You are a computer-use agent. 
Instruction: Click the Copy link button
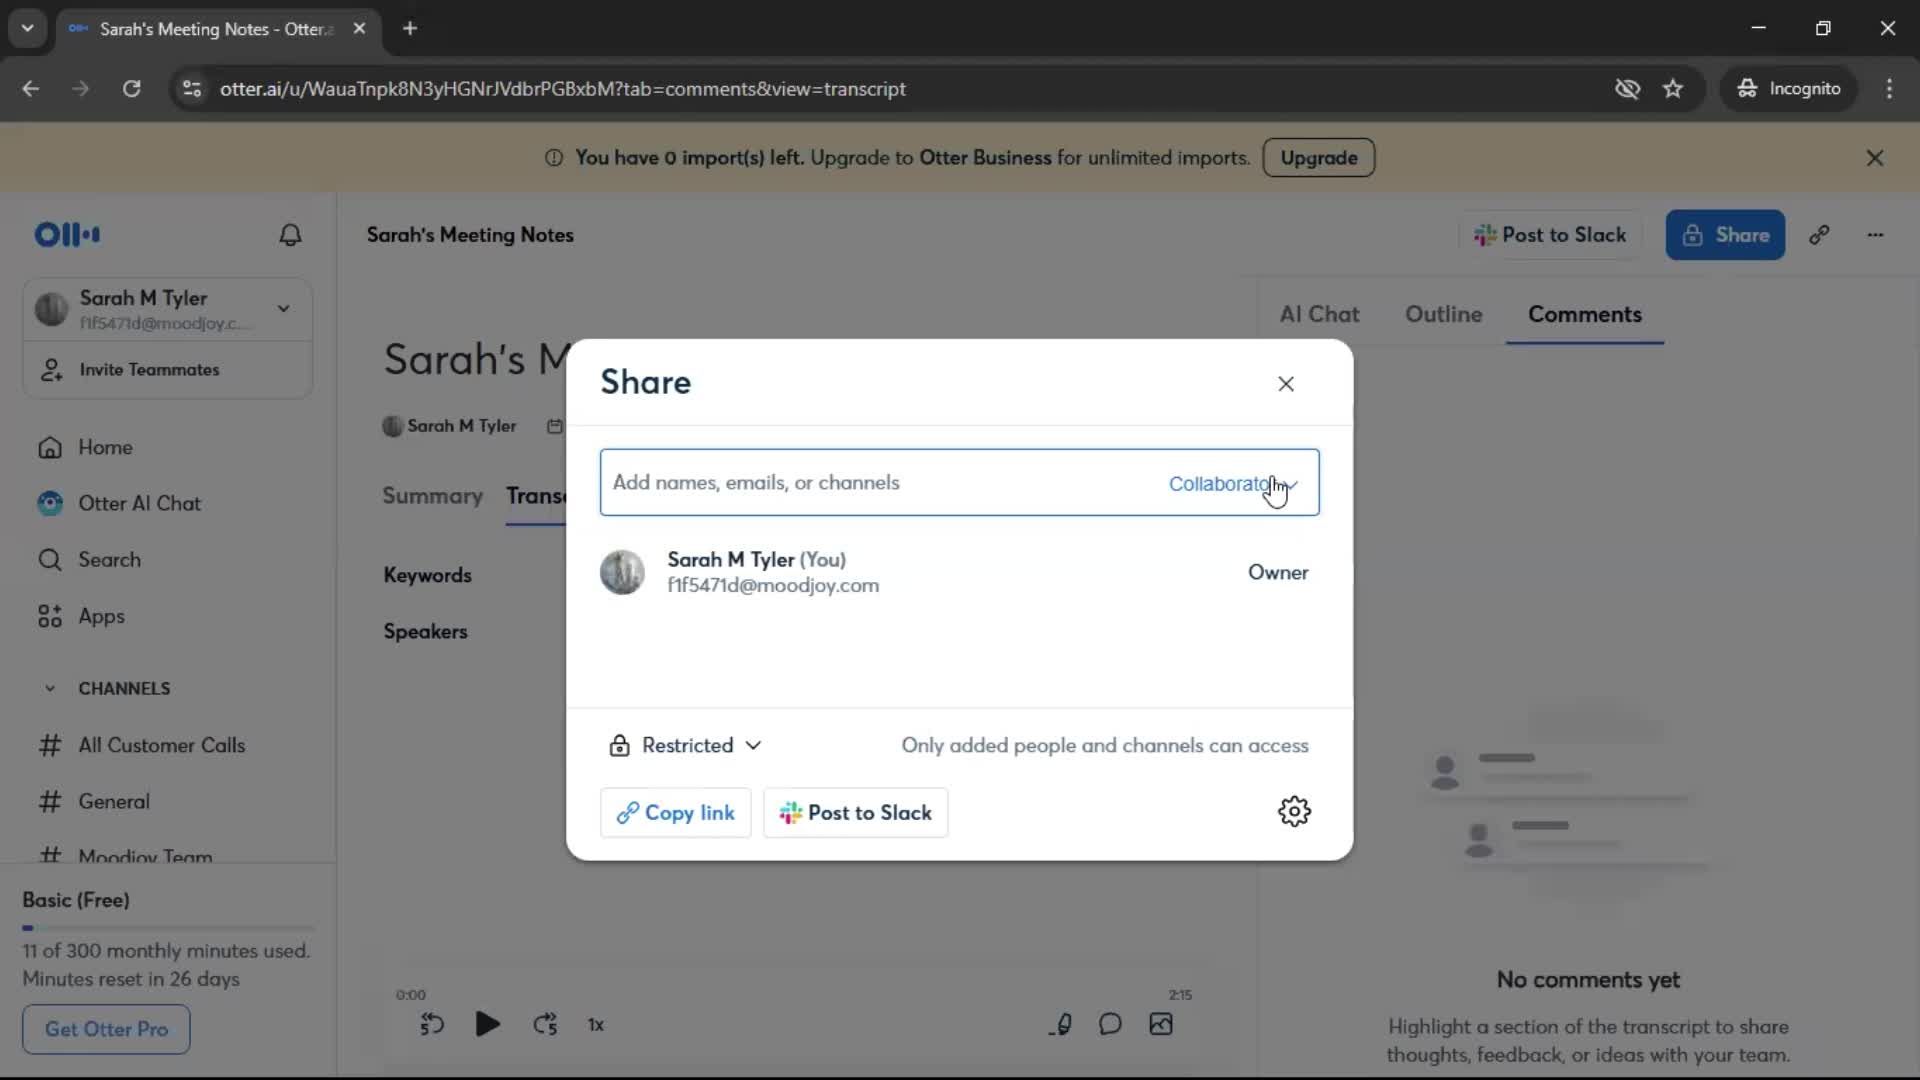pyautogui.click(x=676, y=813)
